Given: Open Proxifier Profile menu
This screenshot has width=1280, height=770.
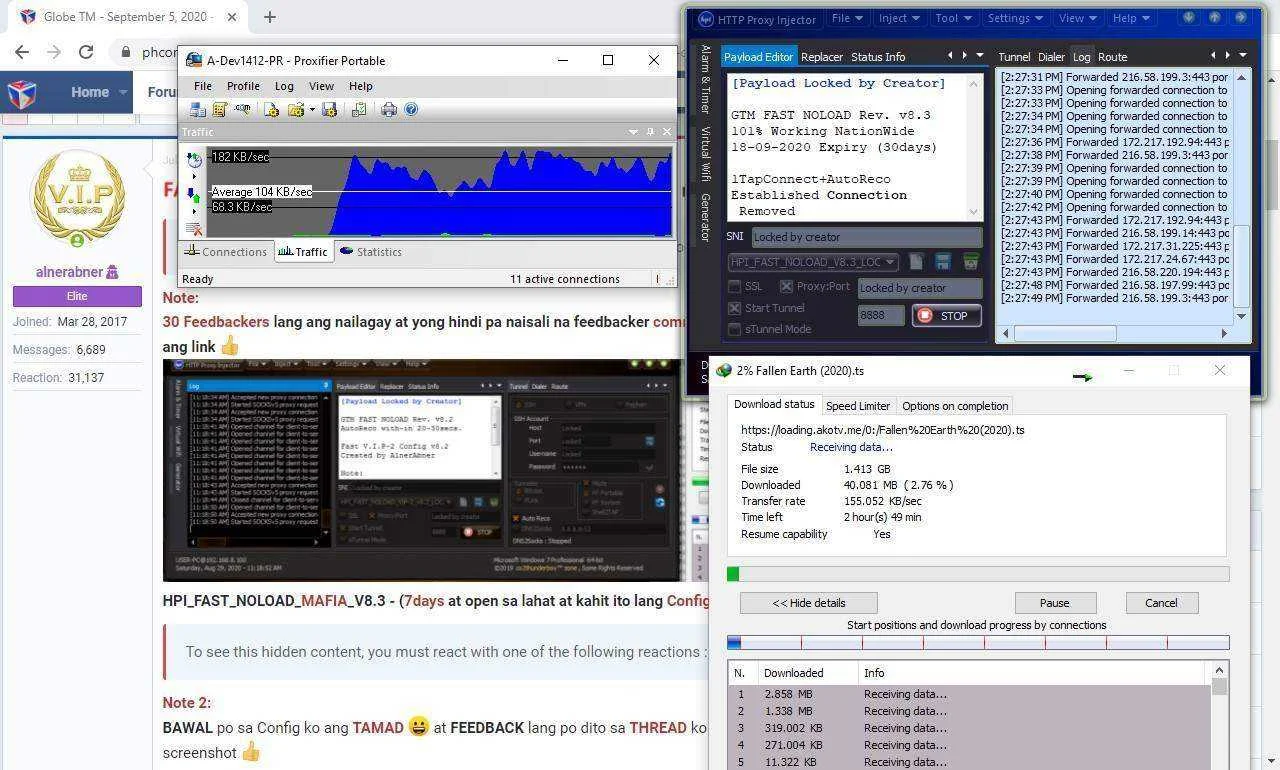Looking at the screenshot, I should [x=243, y=86].
